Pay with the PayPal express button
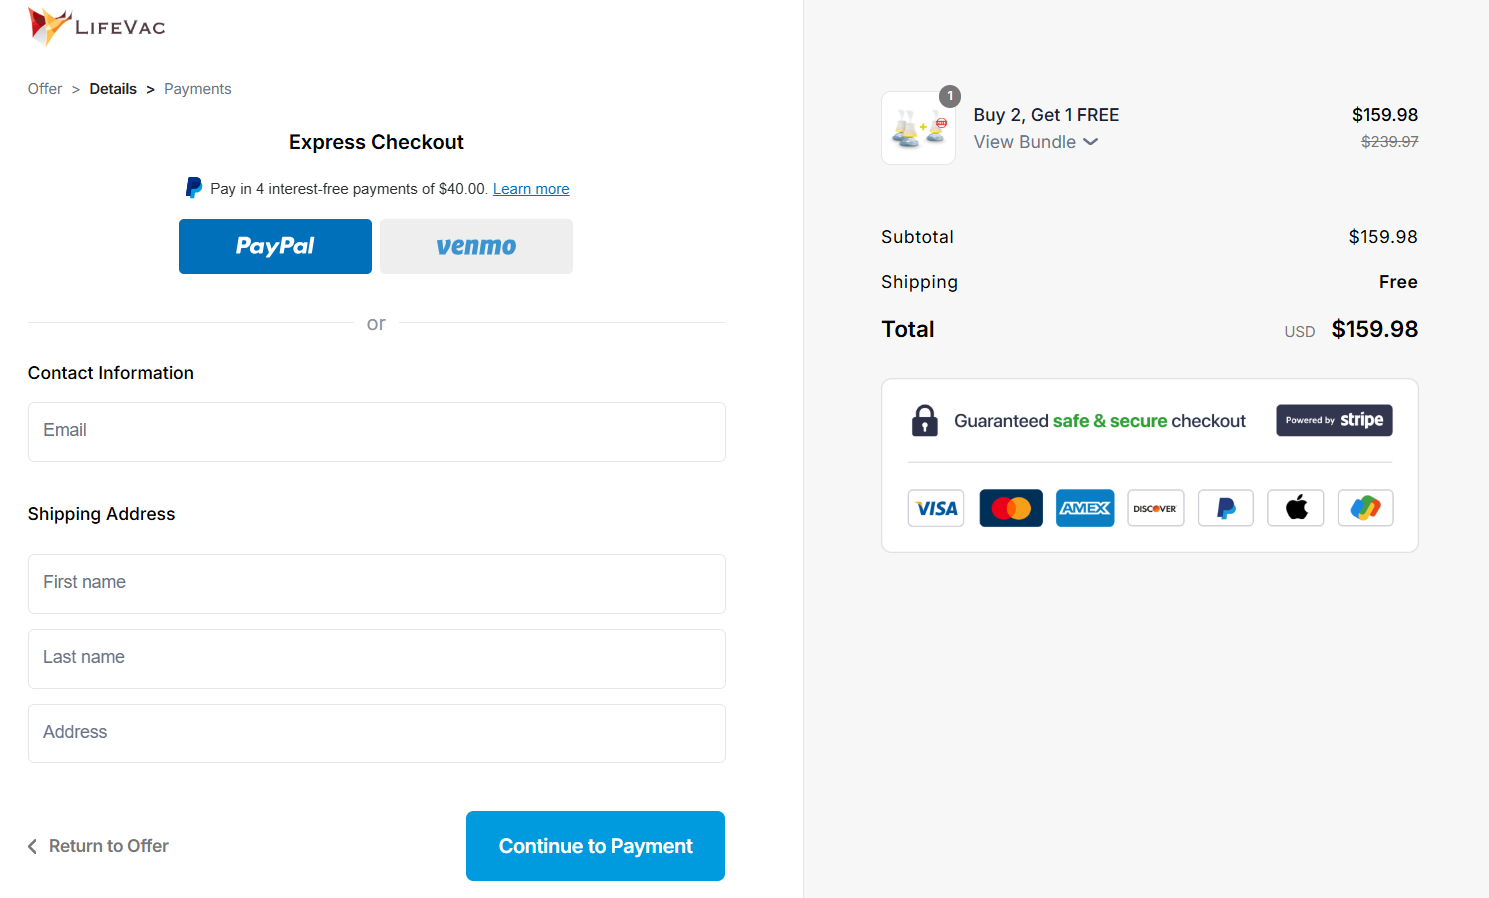Image resolution: width=1489 pixels, height=898 pixels. (275, 246)
